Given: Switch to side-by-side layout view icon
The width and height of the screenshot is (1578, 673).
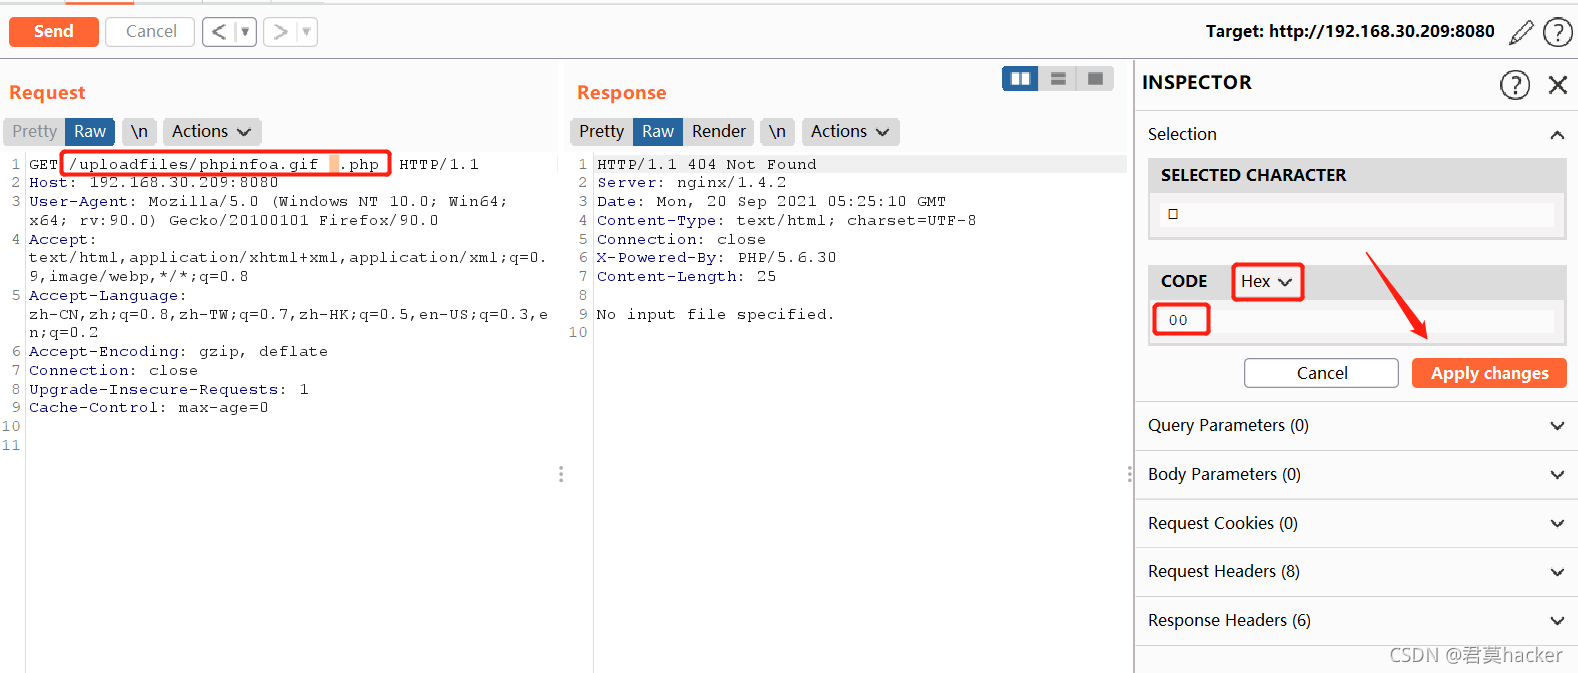Looking at the screenshot, I should [x=1021, y=78].
